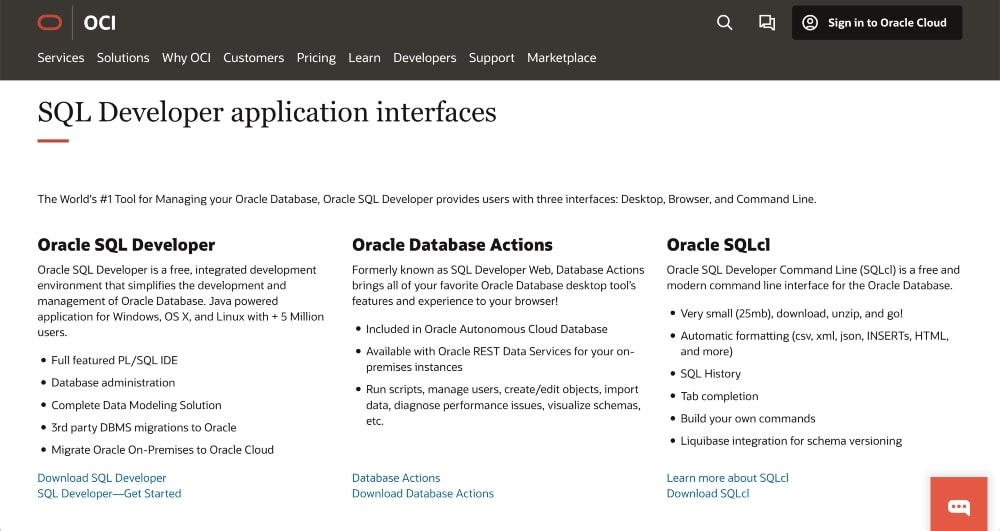Screen dimensions: 1000x531
Task: Open the search magnifier icon
Action: coord(724,23)
